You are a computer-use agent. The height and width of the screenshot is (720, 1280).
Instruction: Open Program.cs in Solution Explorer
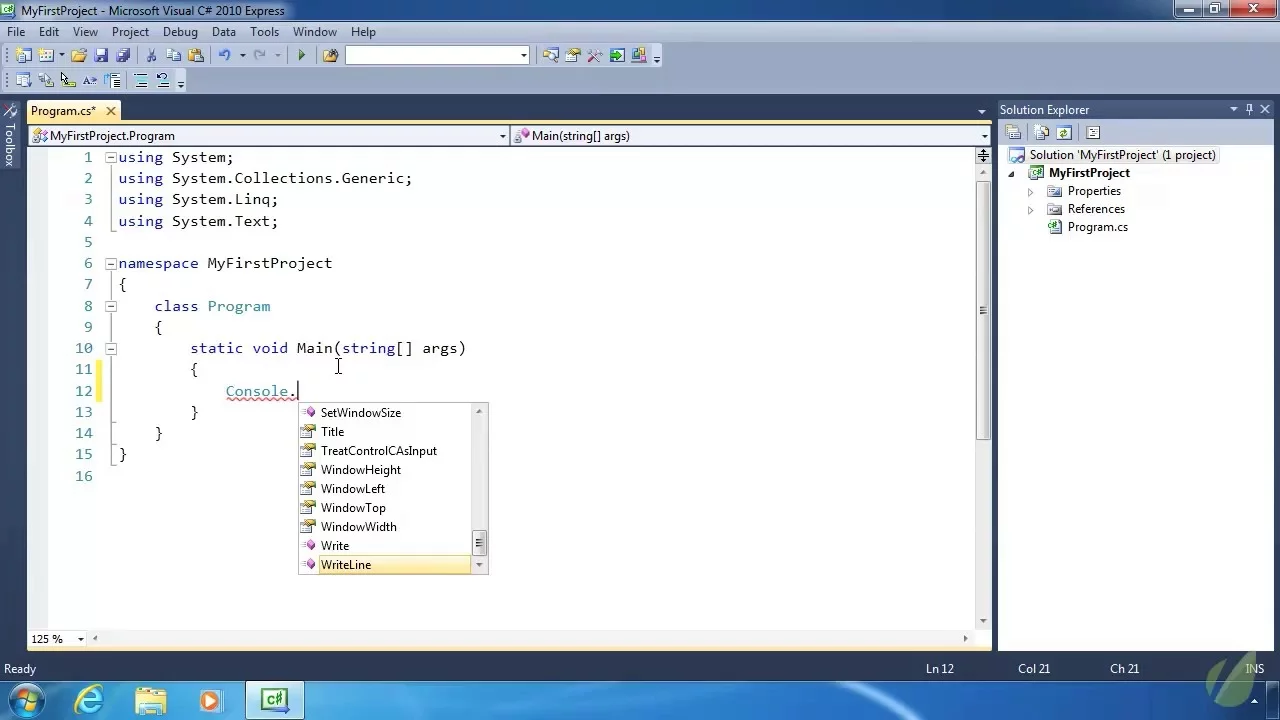point(1097,227)
